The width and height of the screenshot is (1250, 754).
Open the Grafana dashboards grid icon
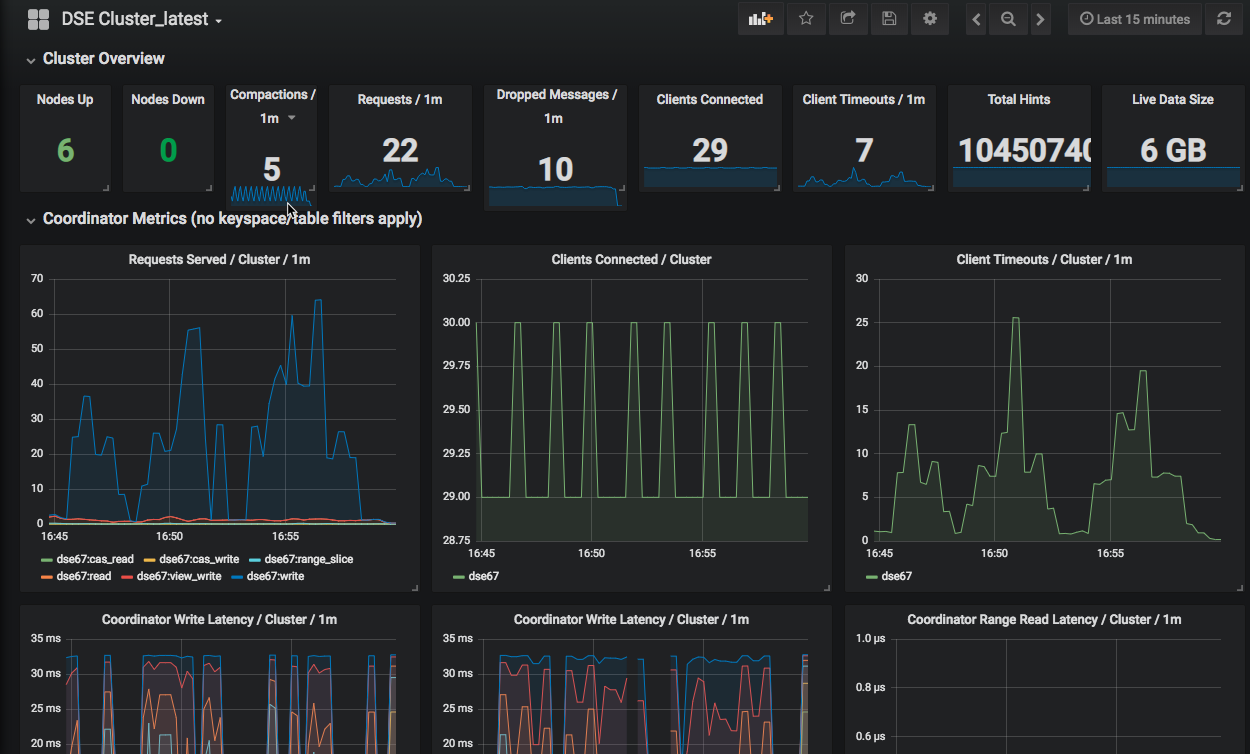point(38,19)
